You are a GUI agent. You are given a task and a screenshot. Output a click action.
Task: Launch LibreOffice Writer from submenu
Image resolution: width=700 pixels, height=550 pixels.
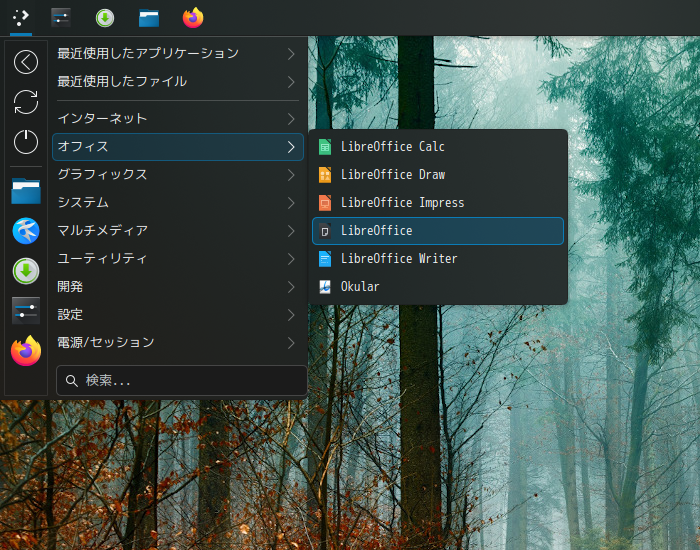438,259
